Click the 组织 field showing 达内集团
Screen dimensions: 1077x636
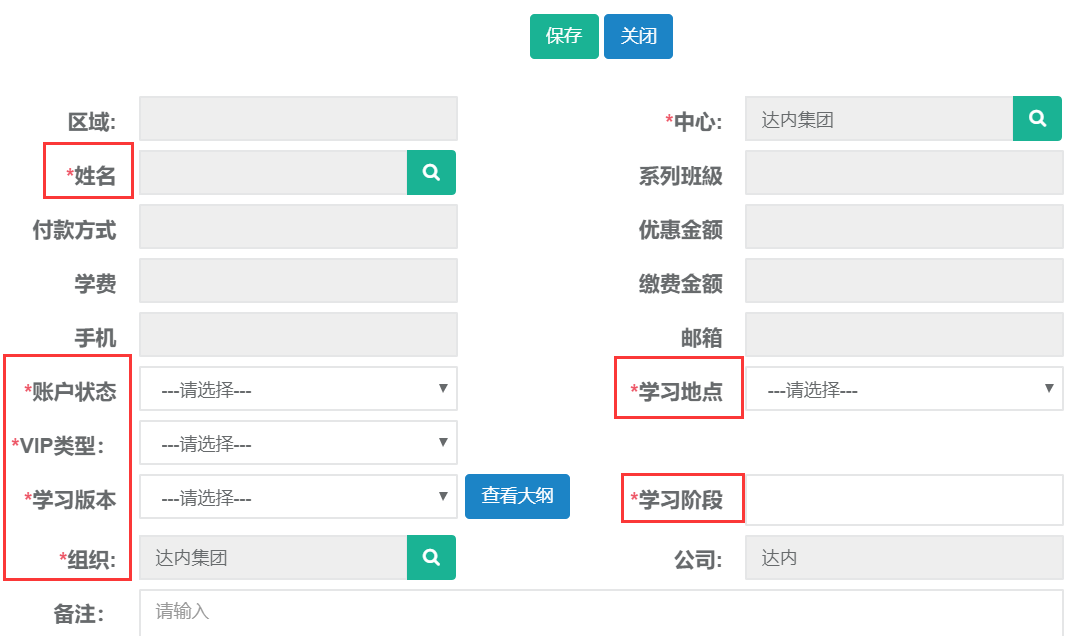point(273,558)
